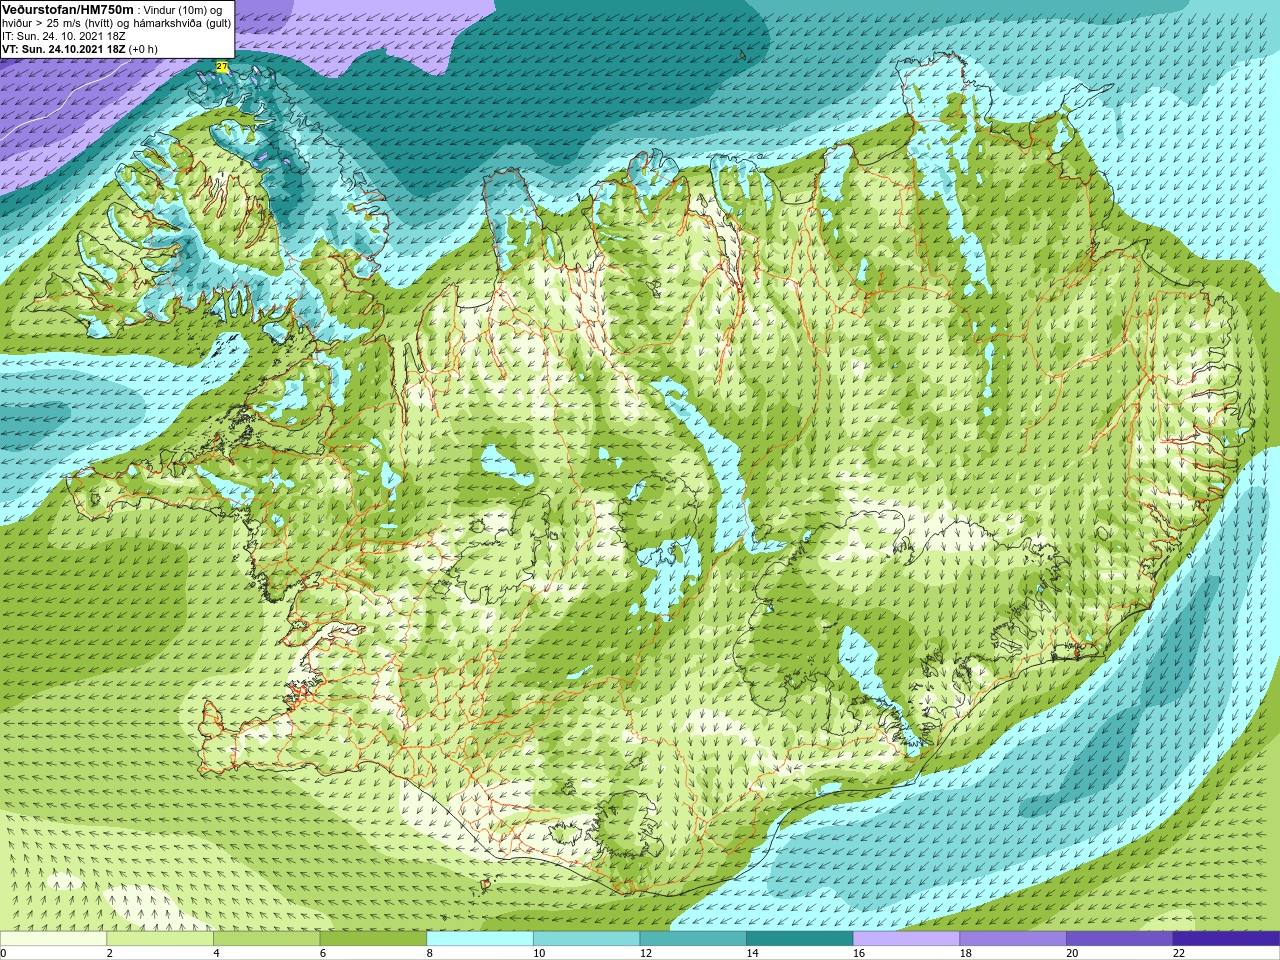Click the legend scale value '6'
This screenshot has width=1280, height=960.
[323, 953]
